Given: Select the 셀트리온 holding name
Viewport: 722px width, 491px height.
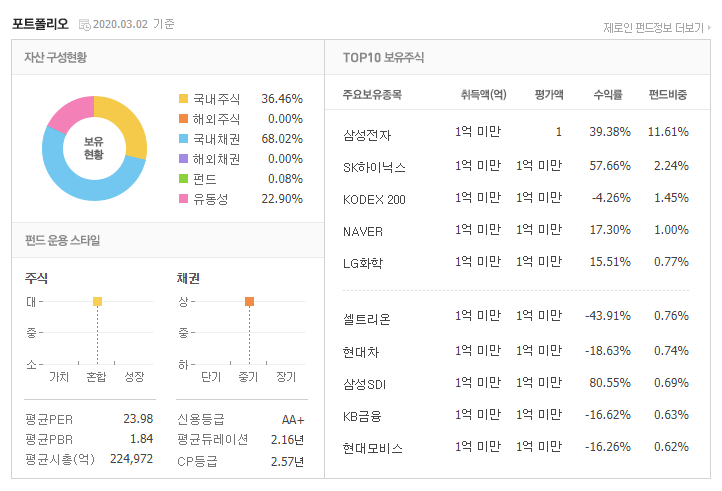Looking at the screenshot, I should 367,319.
